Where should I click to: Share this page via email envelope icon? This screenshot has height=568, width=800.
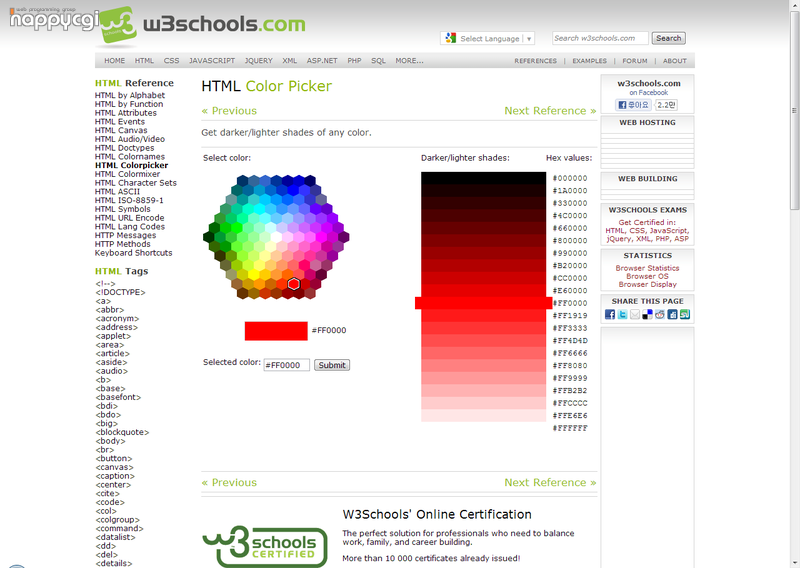coord(635,314)
